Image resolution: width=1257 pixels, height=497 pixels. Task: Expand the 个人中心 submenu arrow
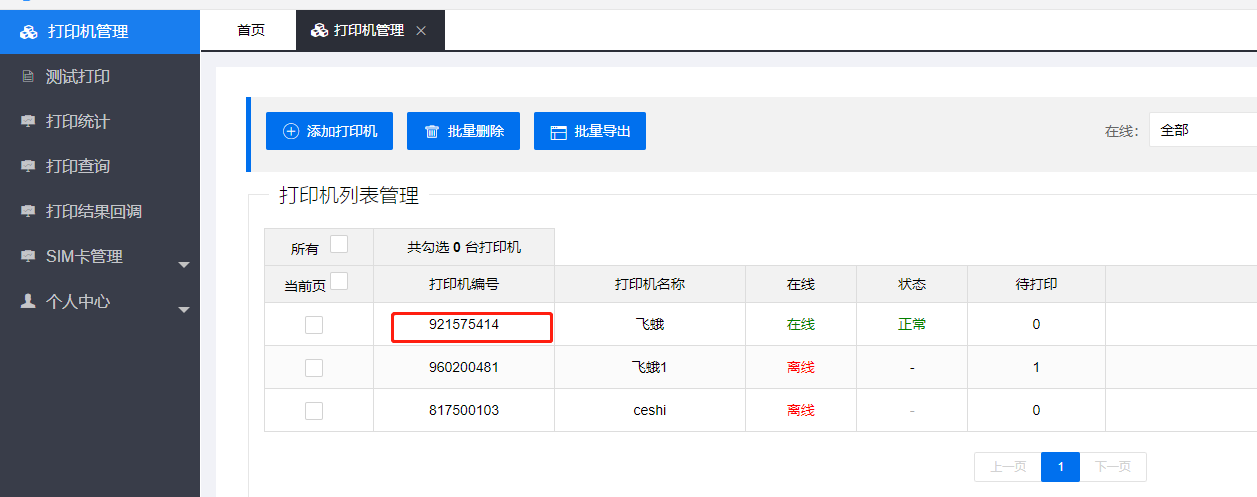[183, 310]
